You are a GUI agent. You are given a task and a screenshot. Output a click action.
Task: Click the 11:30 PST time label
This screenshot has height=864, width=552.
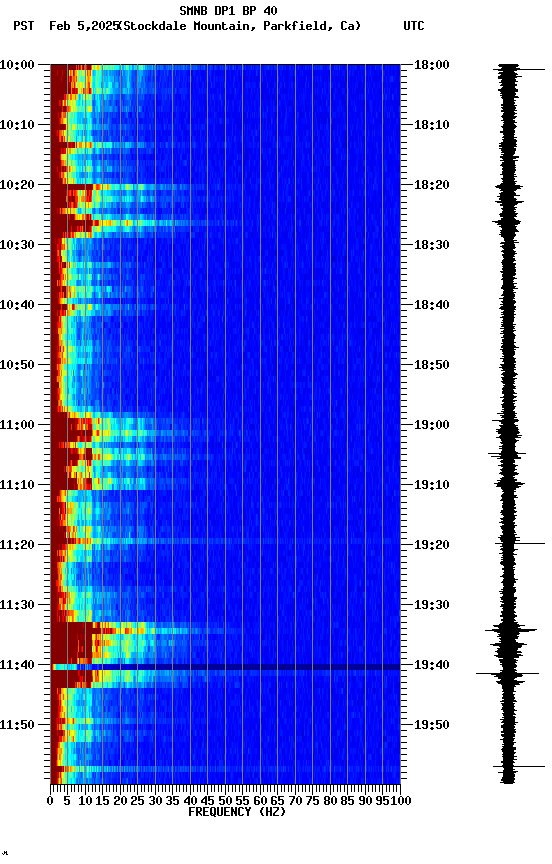point(17,605)
